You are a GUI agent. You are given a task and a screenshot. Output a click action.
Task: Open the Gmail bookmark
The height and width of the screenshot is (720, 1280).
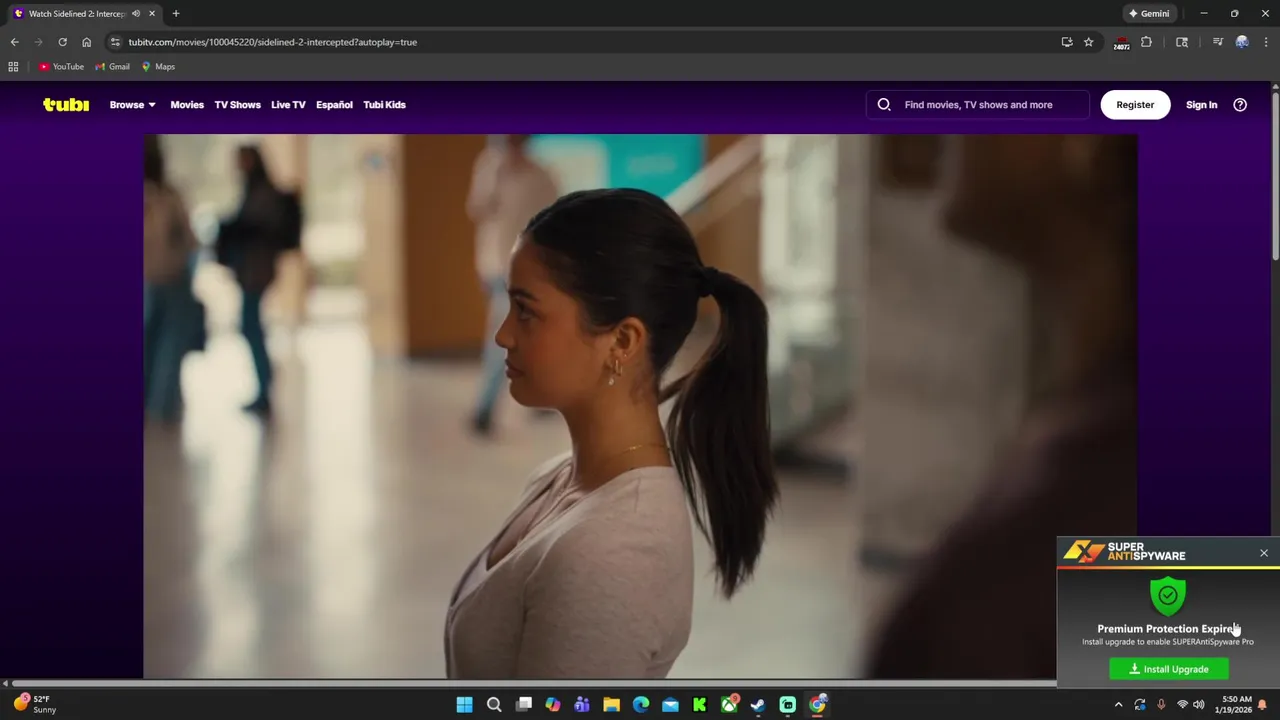tap(112, 67)
